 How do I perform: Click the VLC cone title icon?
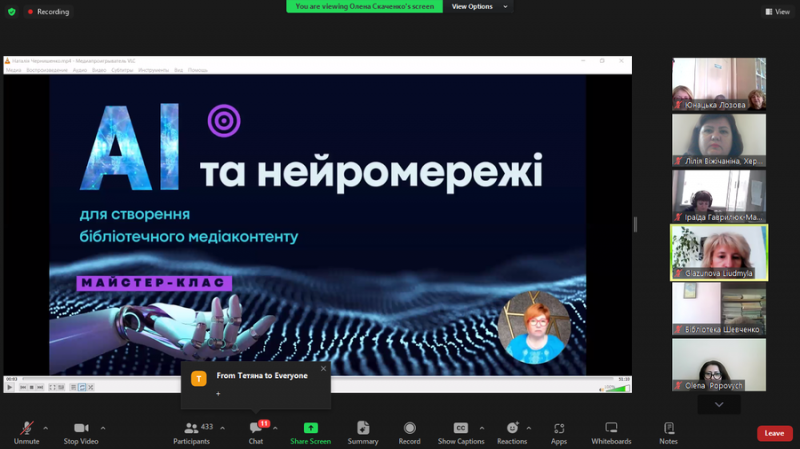tap(8, 61)
